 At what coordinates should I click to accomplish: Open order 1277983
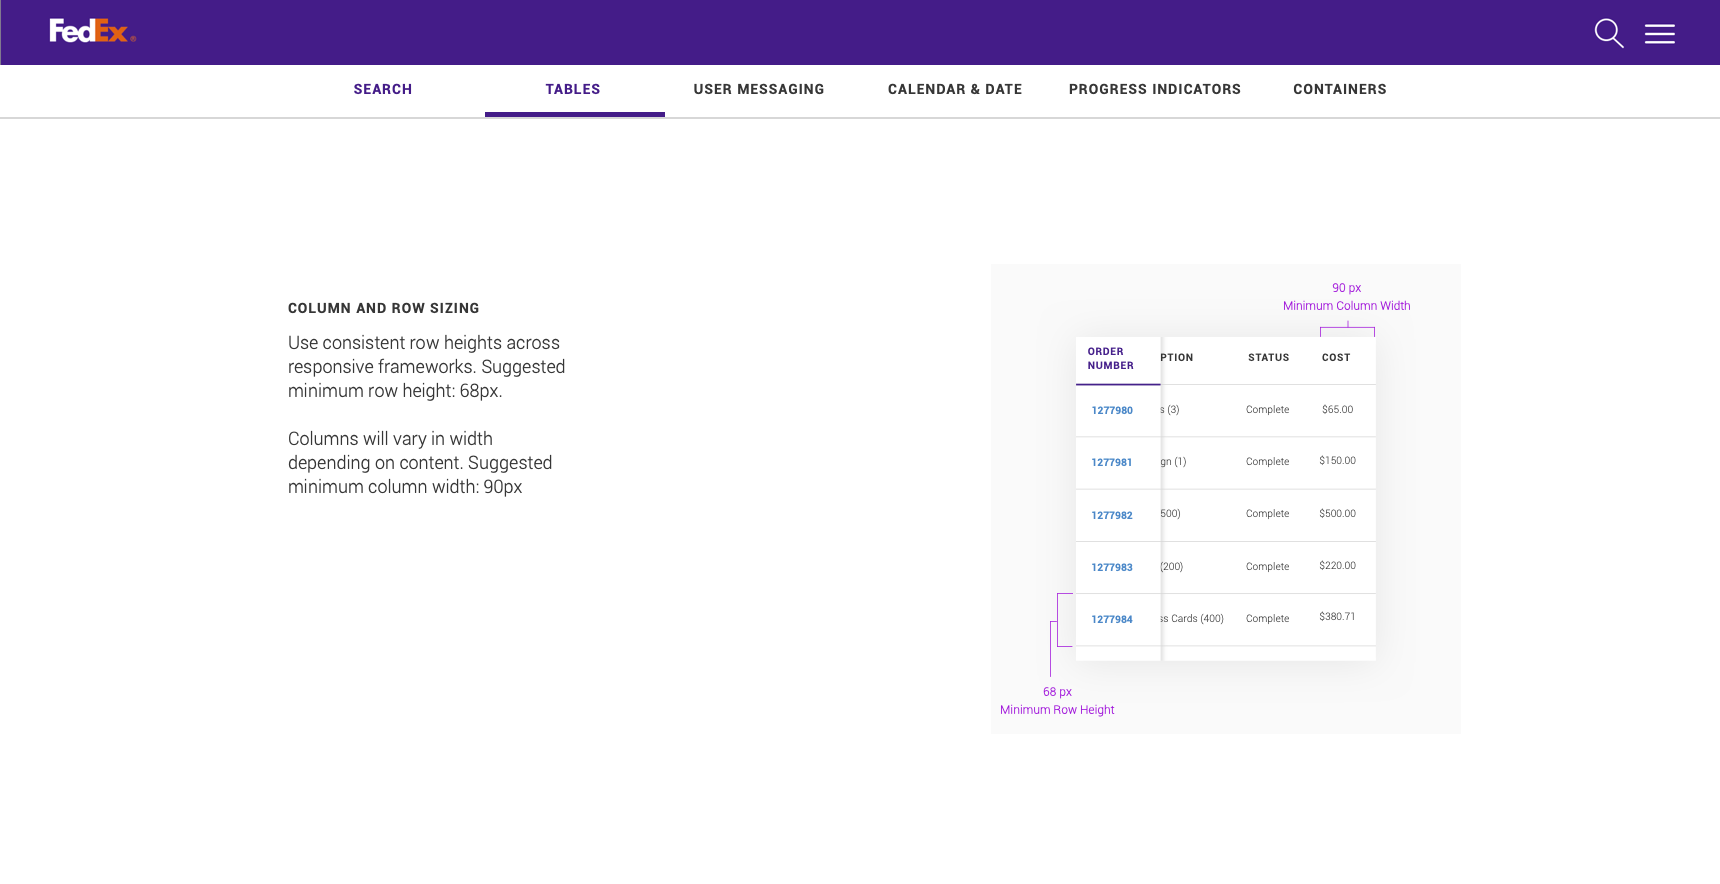1112,568
